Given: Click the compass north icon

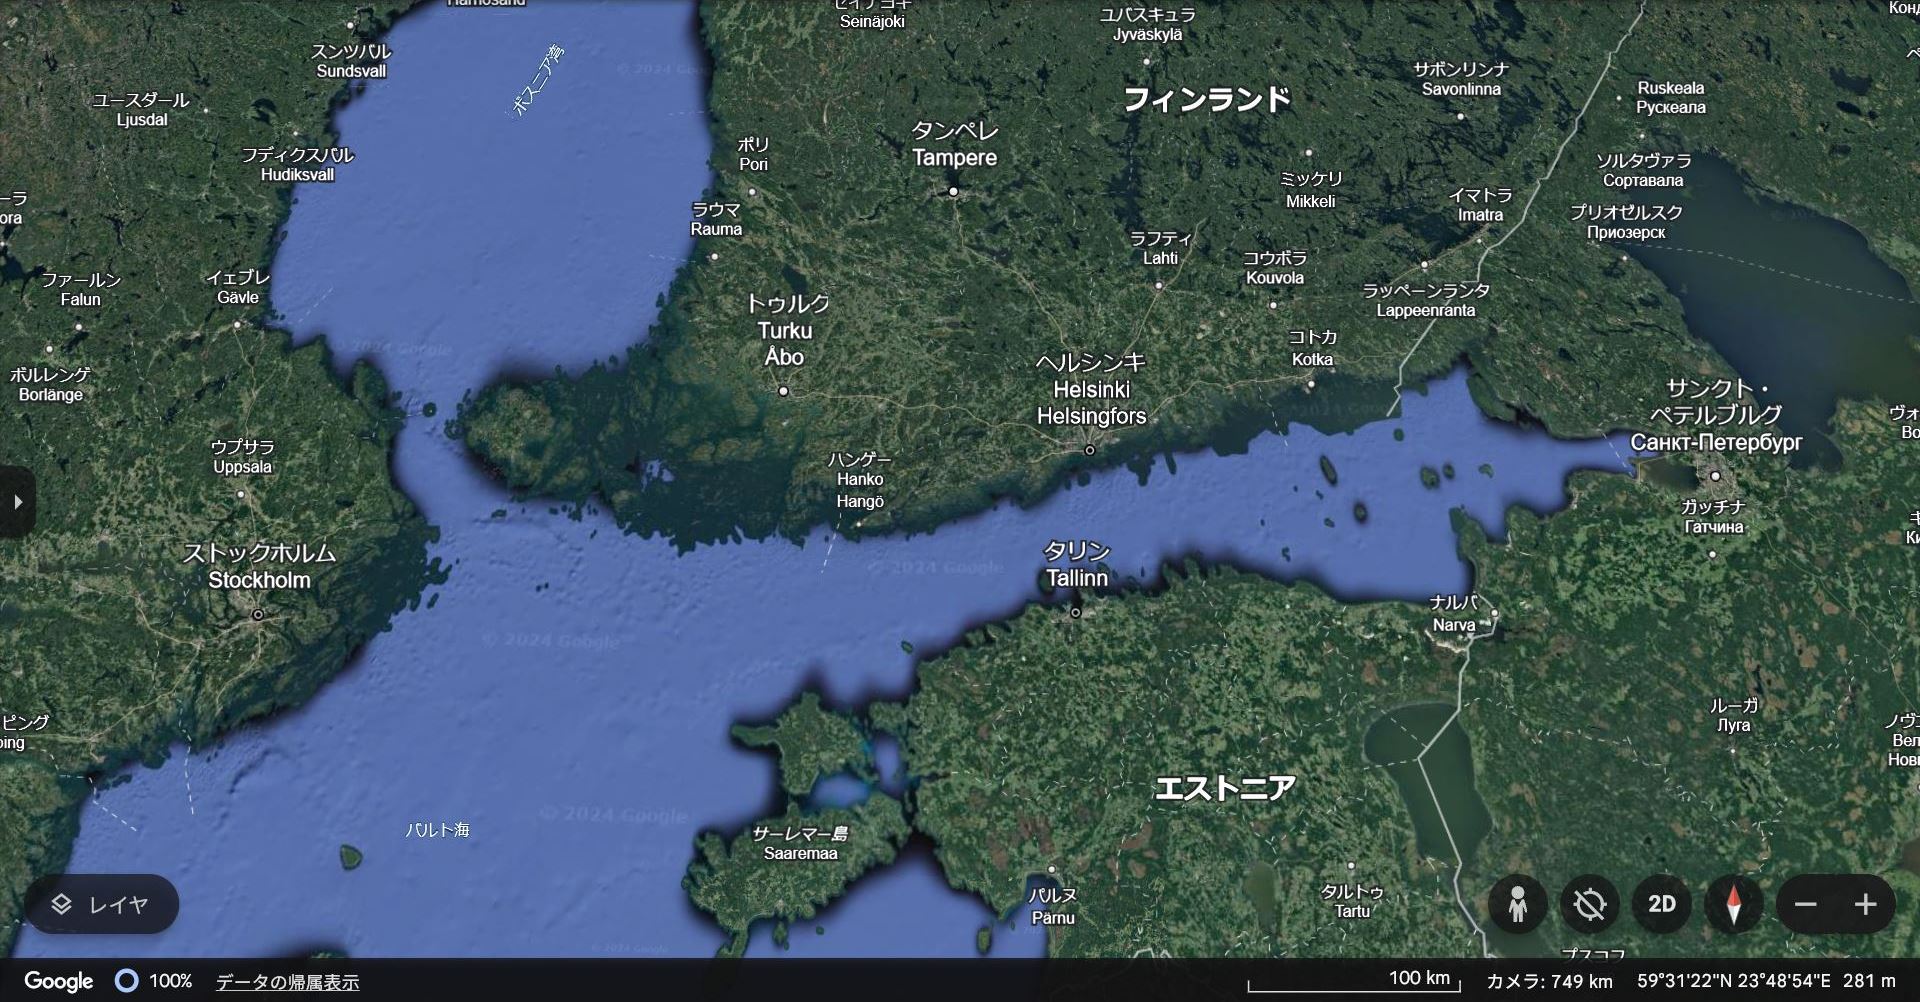Looking at the screenshot, I should tap(1733, 905).
